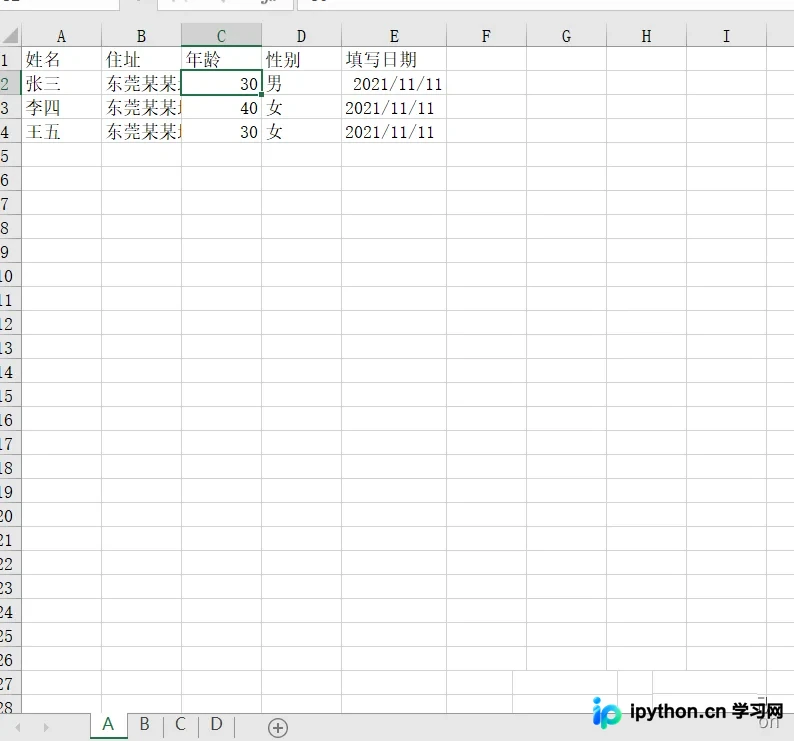Select row 1 header

10,59
